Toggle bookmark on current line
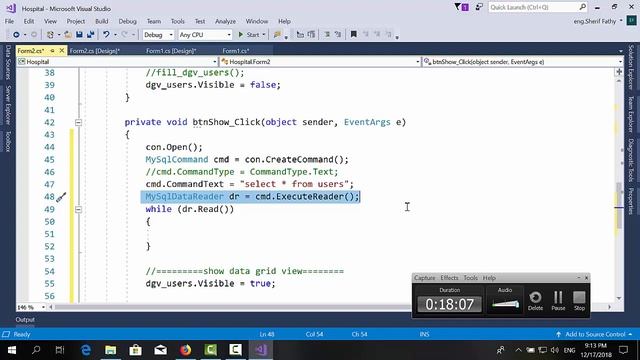Image resolution: width=640 pixels, height=360 pixels. pyautogui.click(x=353, y=35)
